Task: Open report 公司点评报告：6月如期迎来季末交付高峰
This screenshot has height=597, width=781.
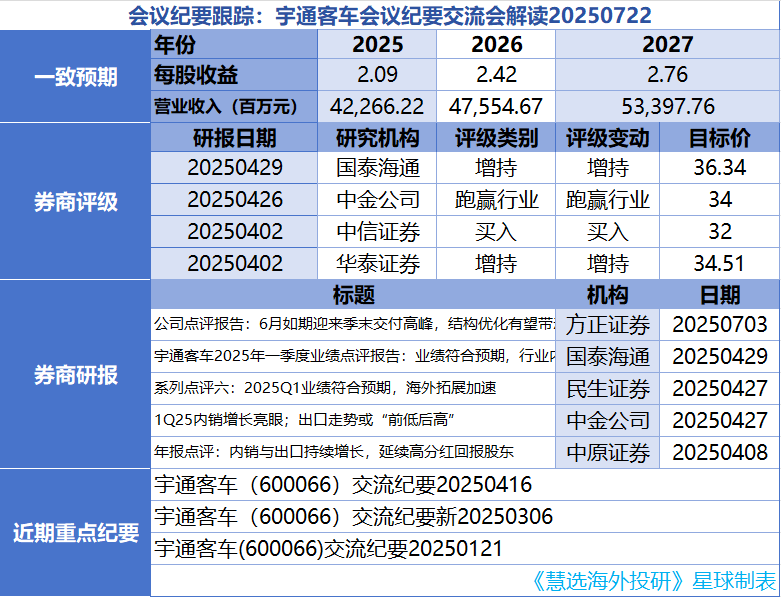Action: click(354, 324)
